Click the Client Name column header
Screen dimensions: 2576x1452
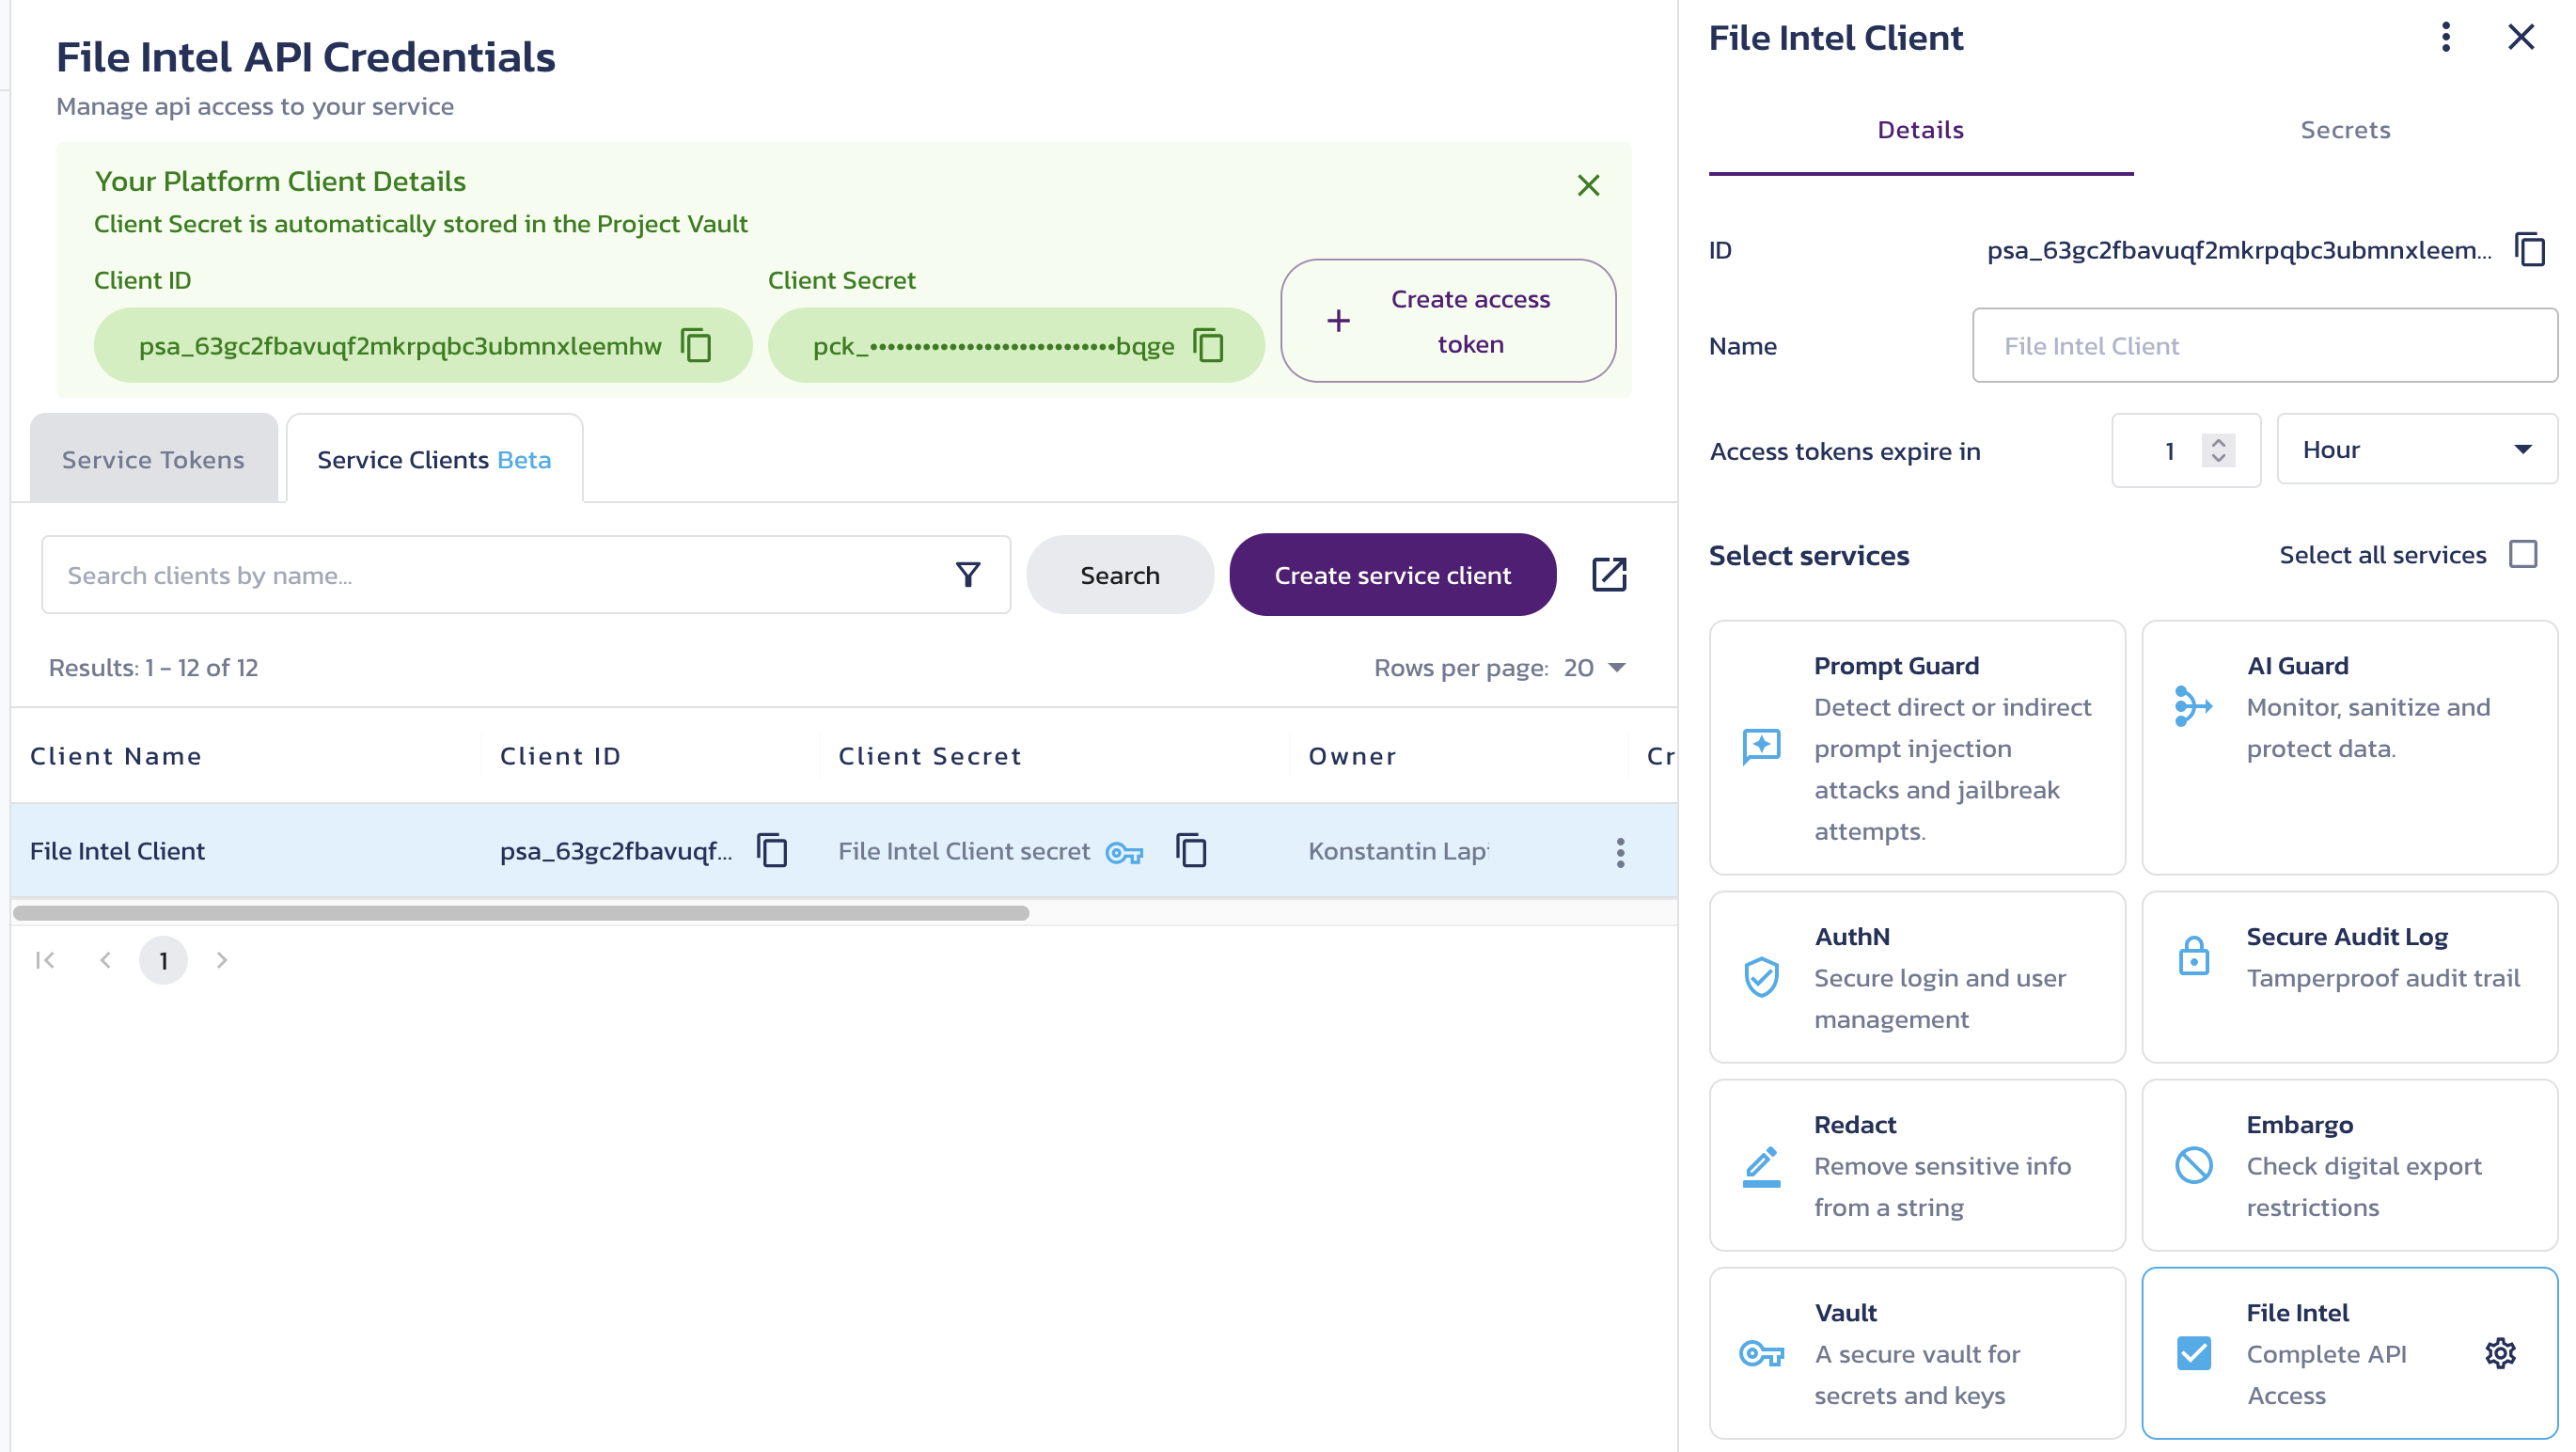pos(116,756)
